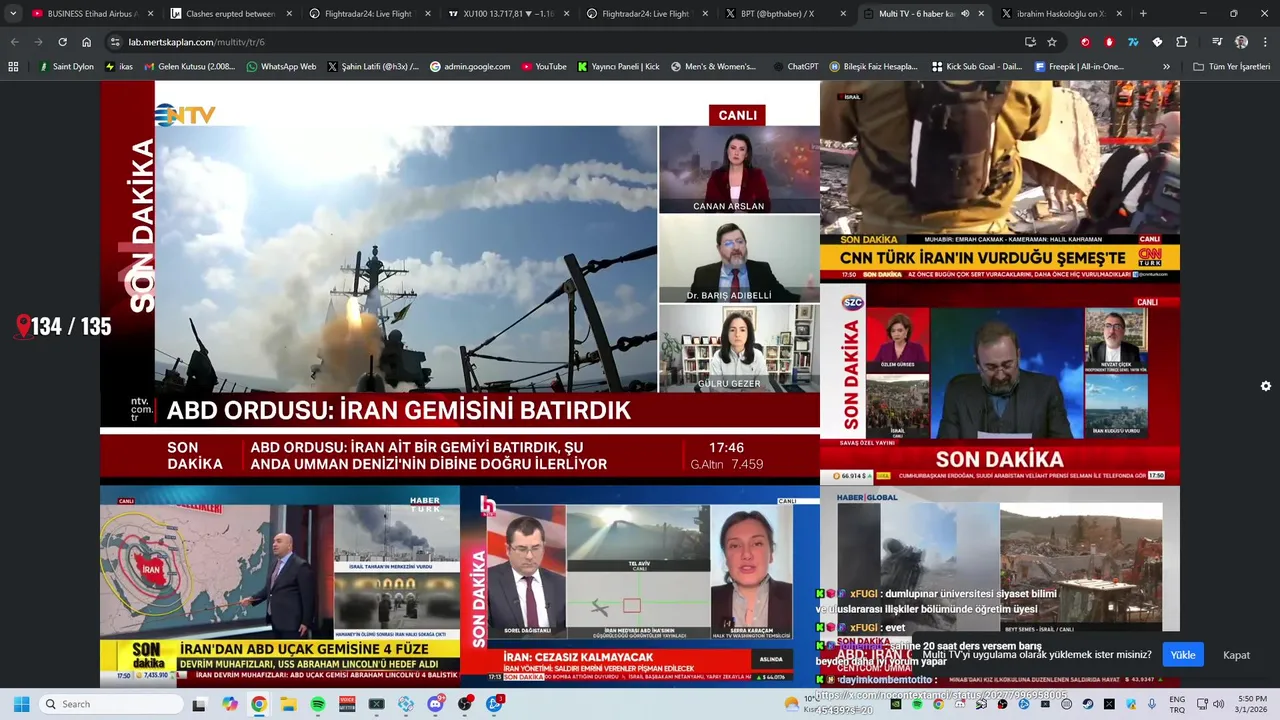The width and height of the screenshot is (1280, 720).
Task: Open the Steam tray icon
Action: coord(1088,704)
